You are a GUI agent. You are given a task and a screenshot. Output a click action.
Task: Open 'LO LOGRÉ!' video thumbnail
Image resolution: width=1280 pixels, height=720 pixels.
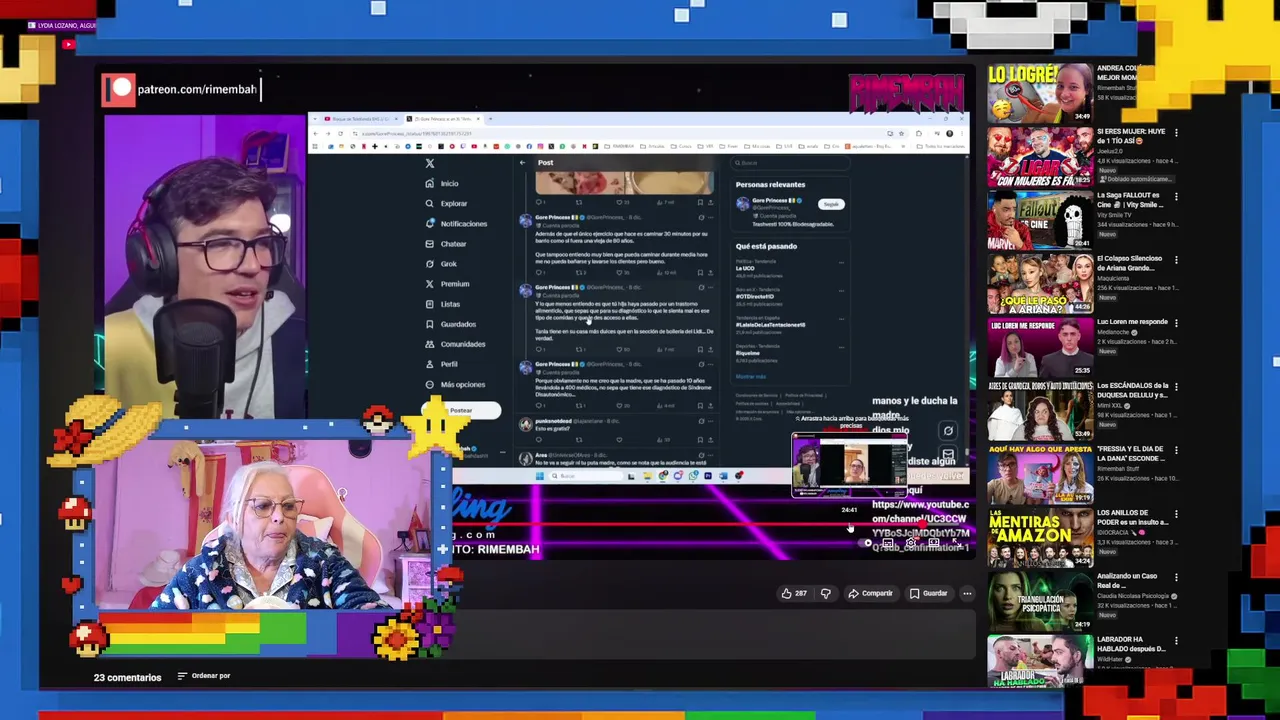pyautogui.click(x=1040, y=93)
